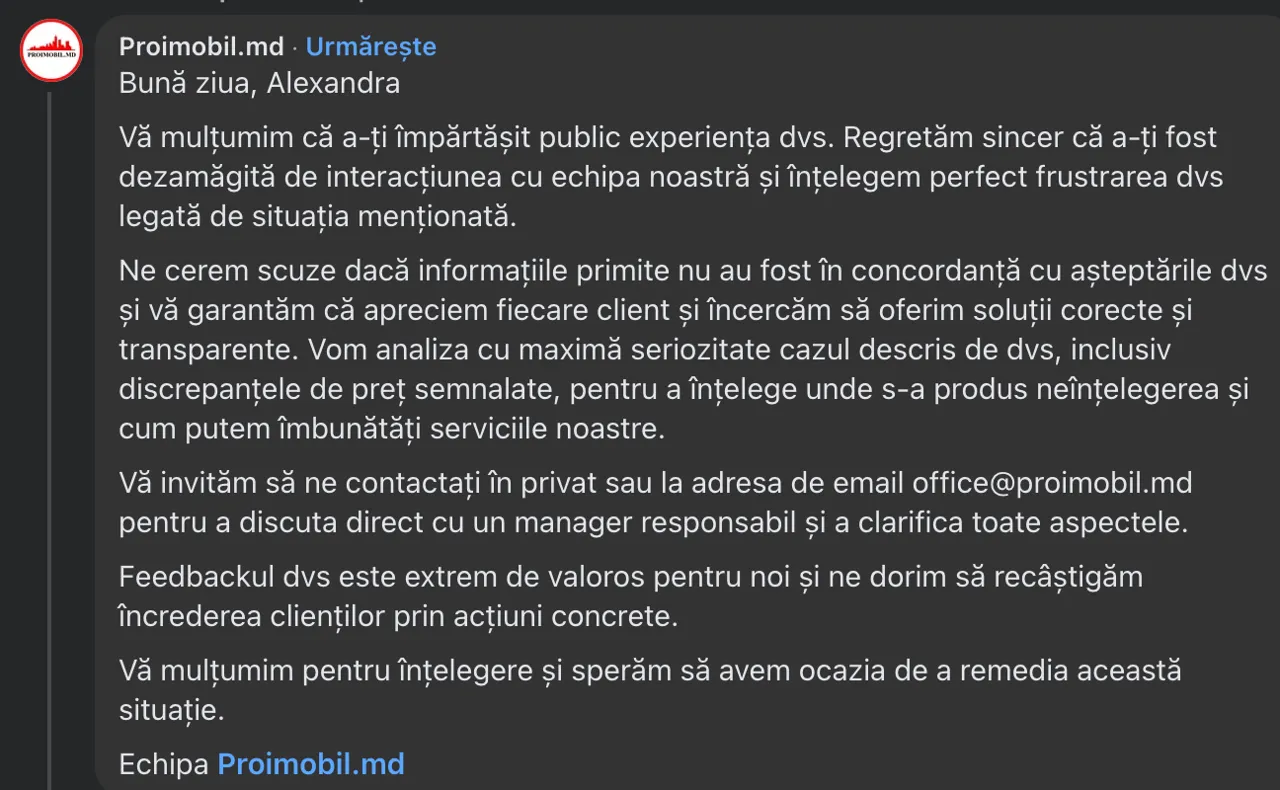
Task: Click the paragraph starting 'Vă mulțumim că a-ți'
Action: [x=671, y=177]
